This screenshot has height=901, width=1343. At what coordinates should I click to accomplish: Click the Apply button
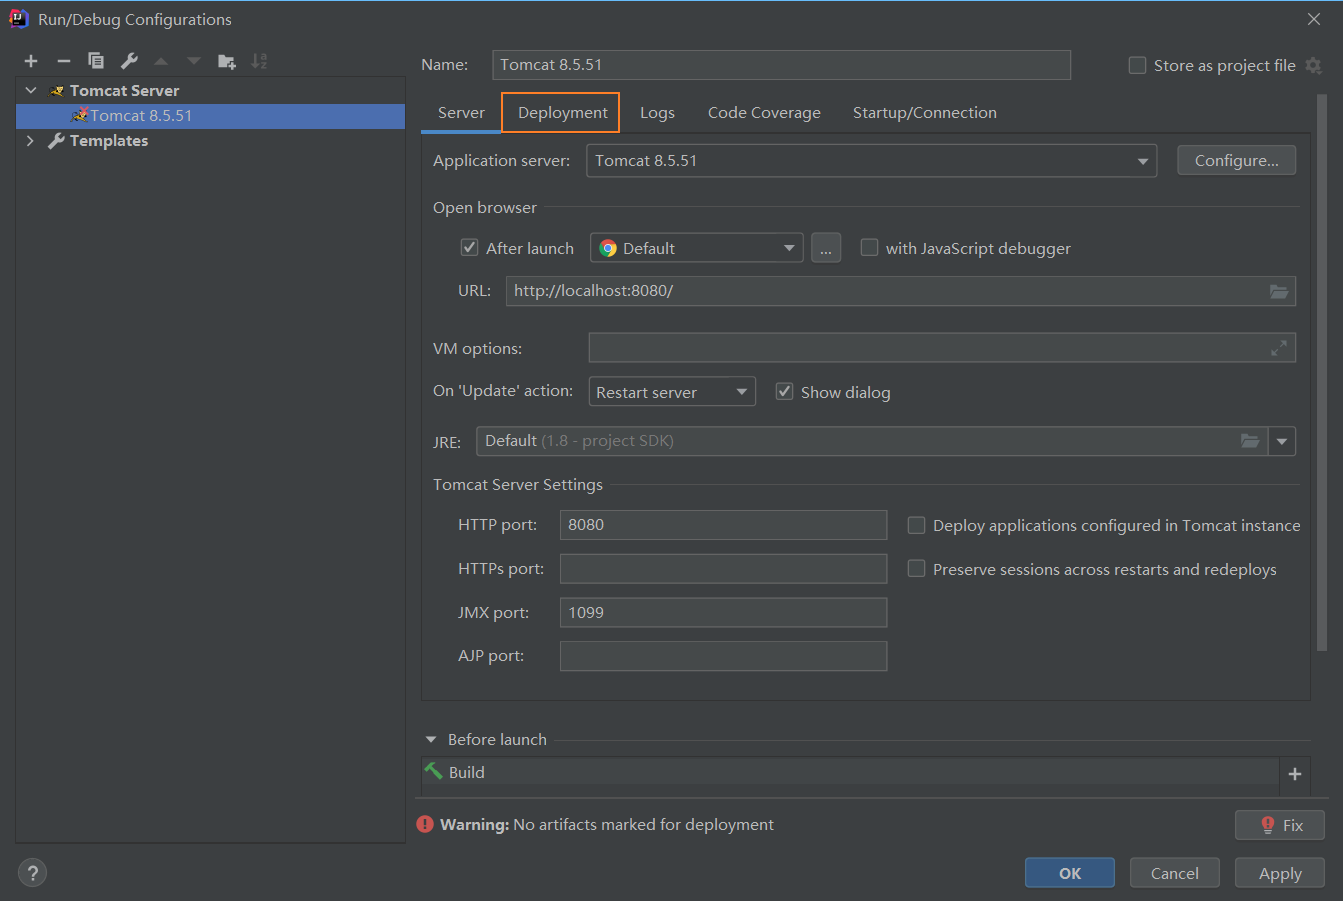[x=1280, y=873]
